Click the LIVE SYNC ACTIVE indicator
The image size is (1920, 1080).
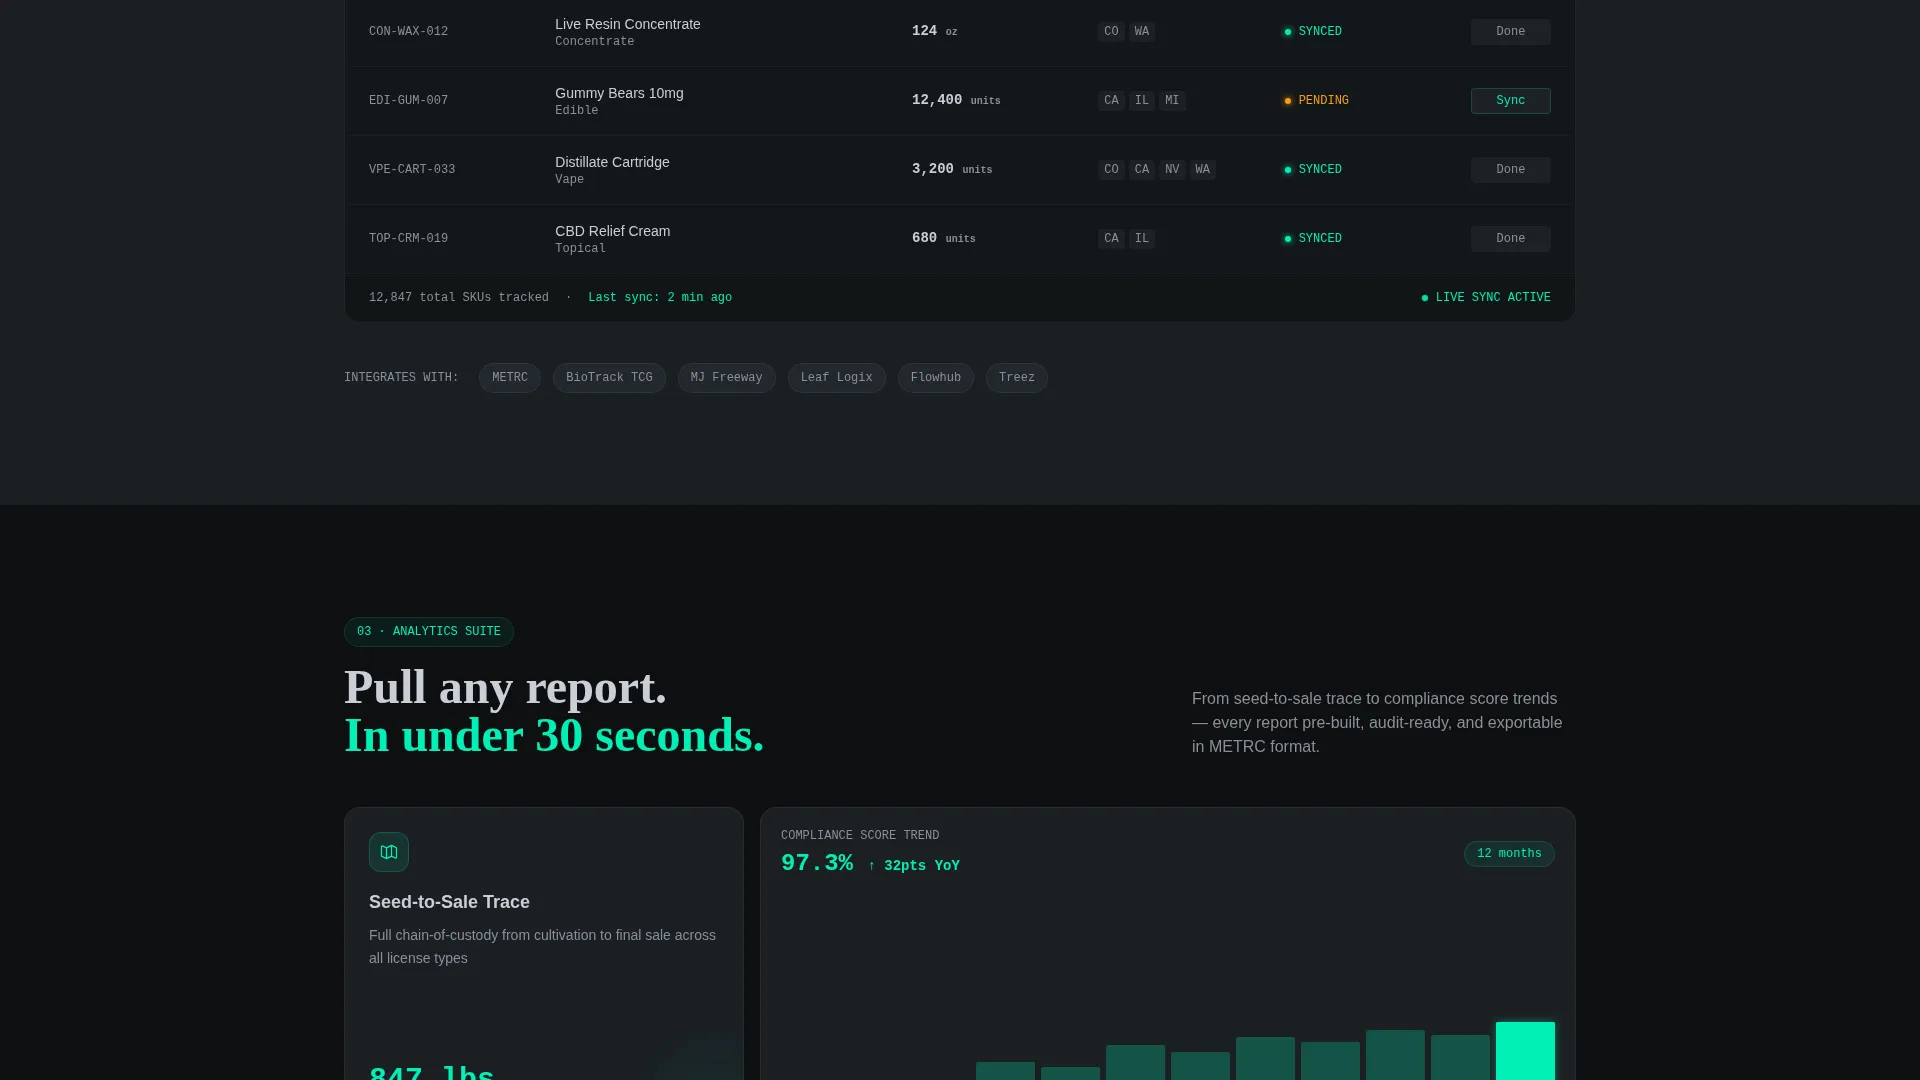pos(1486,298)
